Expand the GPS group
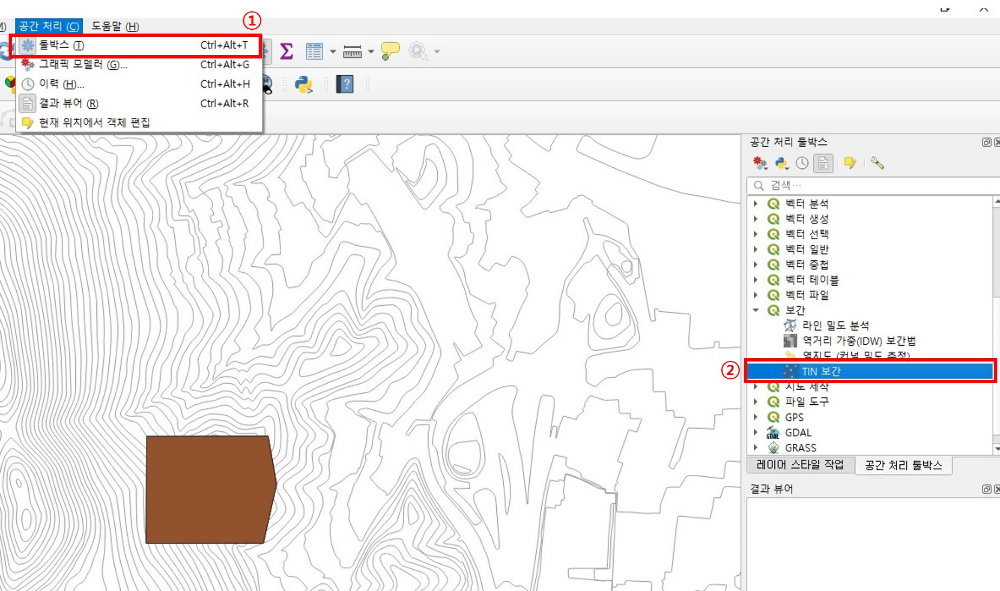This screenshot has height=591, width=1000. 756,417
